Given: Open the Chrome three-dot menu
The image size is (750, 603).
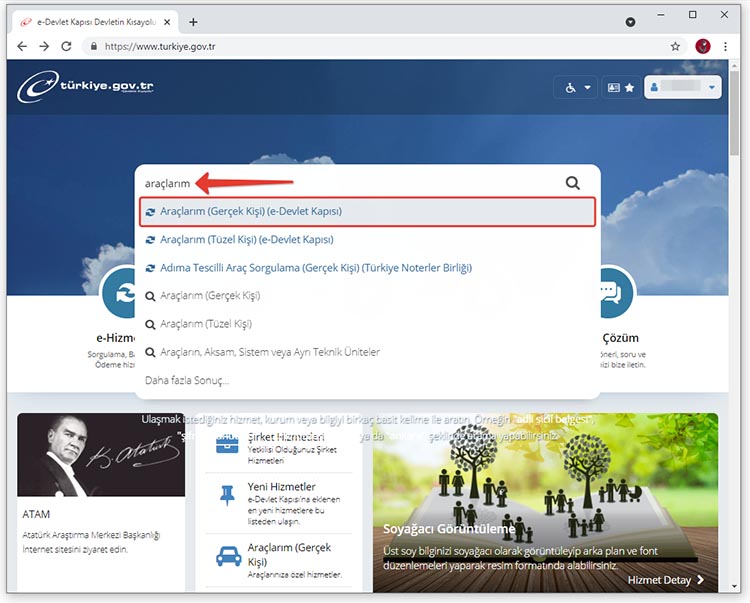Looking at the screenshot, I should click(x=730, y=46).
